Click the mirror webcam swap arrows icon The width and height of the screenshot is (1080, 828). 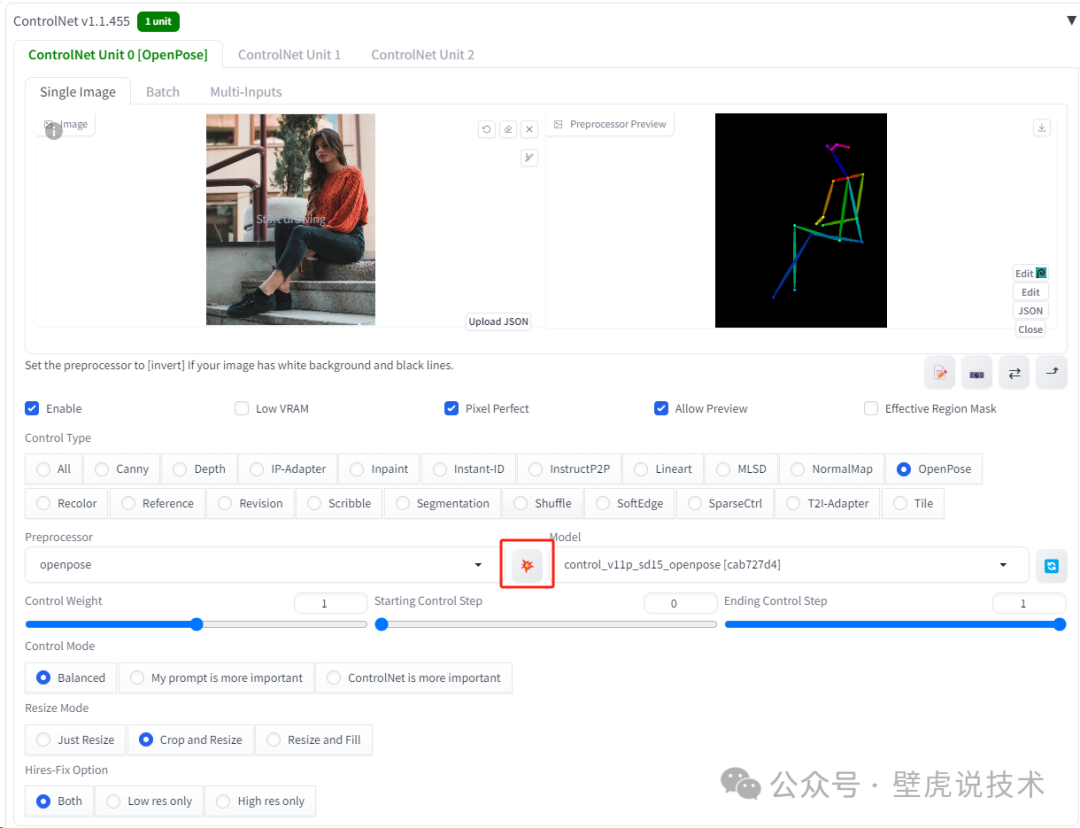click(x=1014, y=373)
